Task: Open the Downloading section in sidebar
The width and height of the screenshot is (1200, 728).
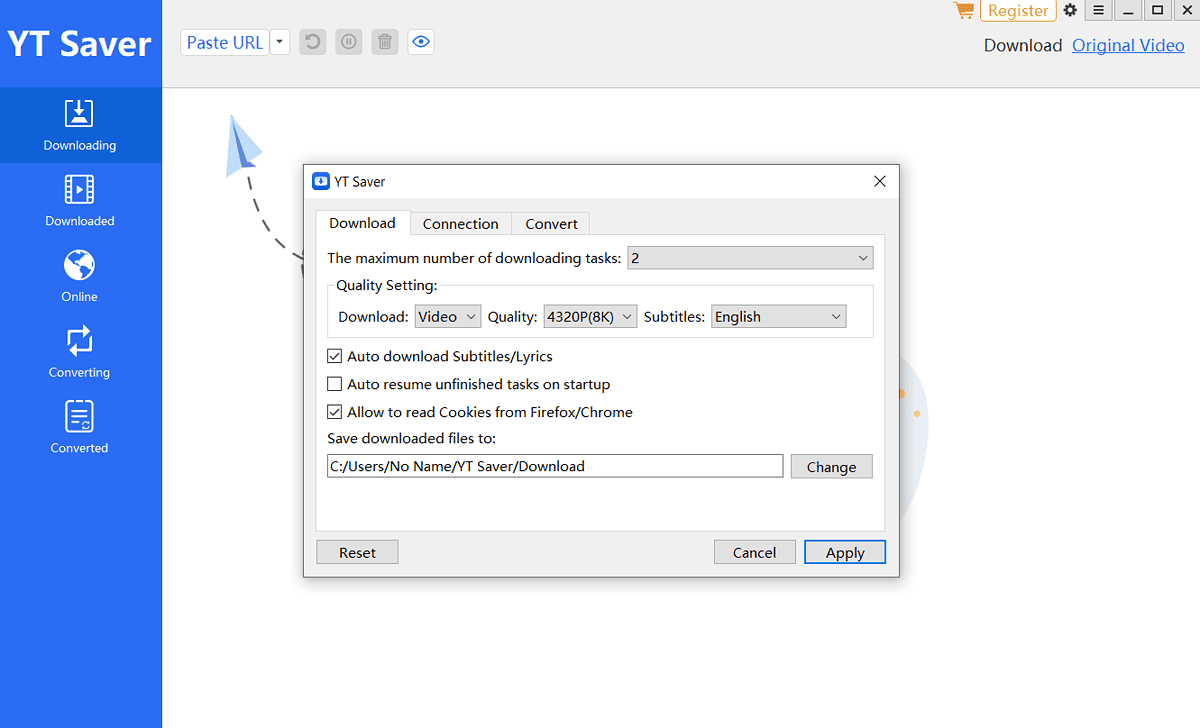Action: click(80, 125)
